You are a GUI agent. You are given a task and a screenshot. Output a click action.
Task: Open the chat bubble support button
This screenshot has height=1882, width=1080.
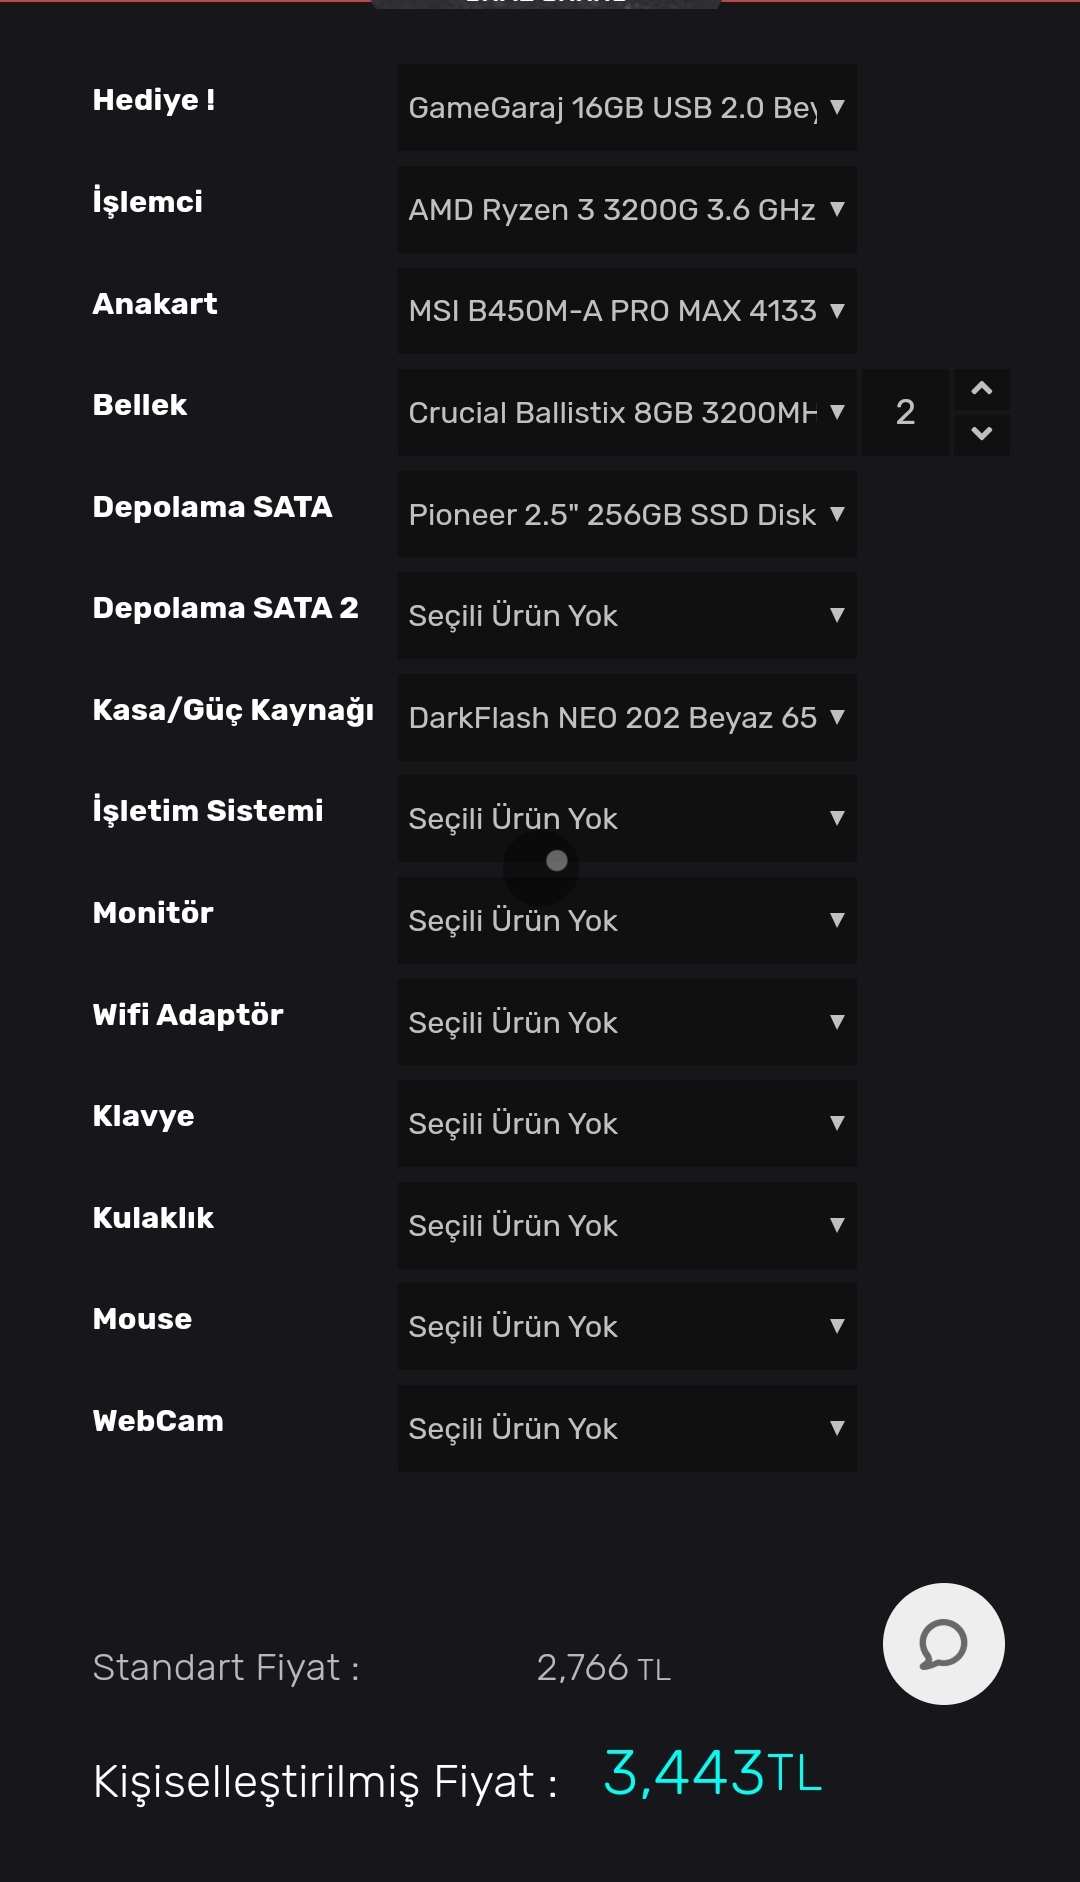click(x=943, y=1643)
